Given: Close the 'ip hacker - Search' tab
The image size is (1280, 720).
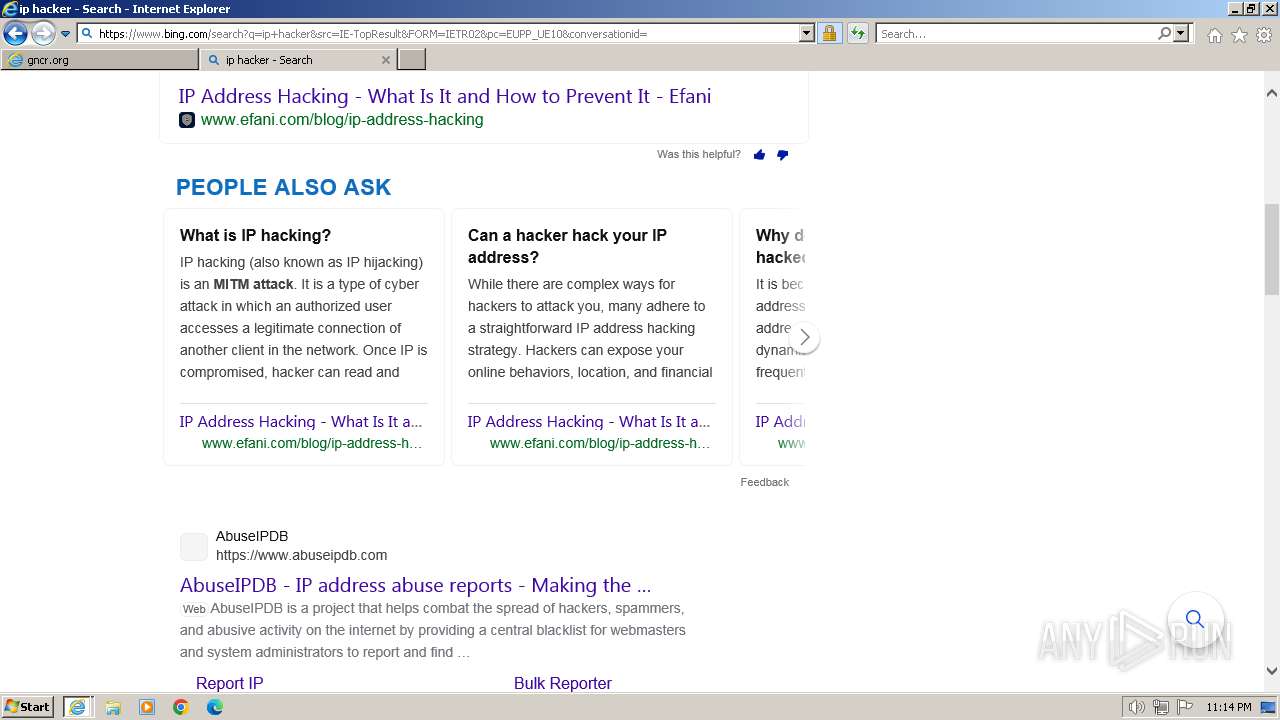Looking at the screenshot, I should [386, 60].
